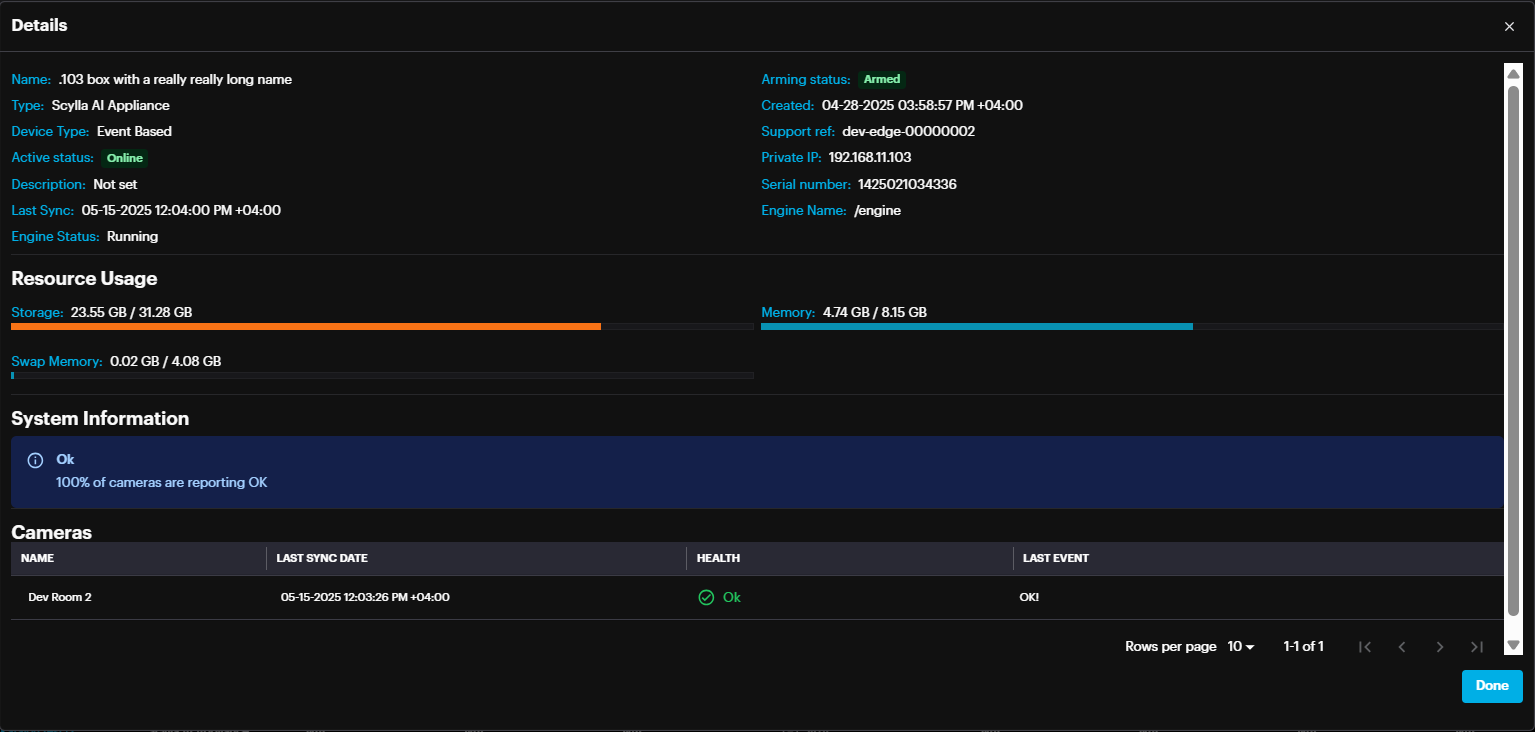This screenshot has width=1535, height=732.
Task: Sort by Last Sync Date column
Action: tap(322, 558)
